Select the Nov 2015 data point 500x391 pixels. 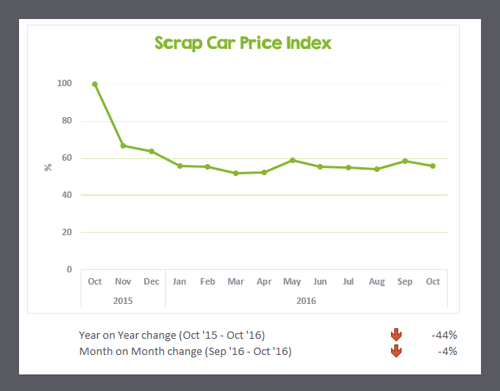123,146
